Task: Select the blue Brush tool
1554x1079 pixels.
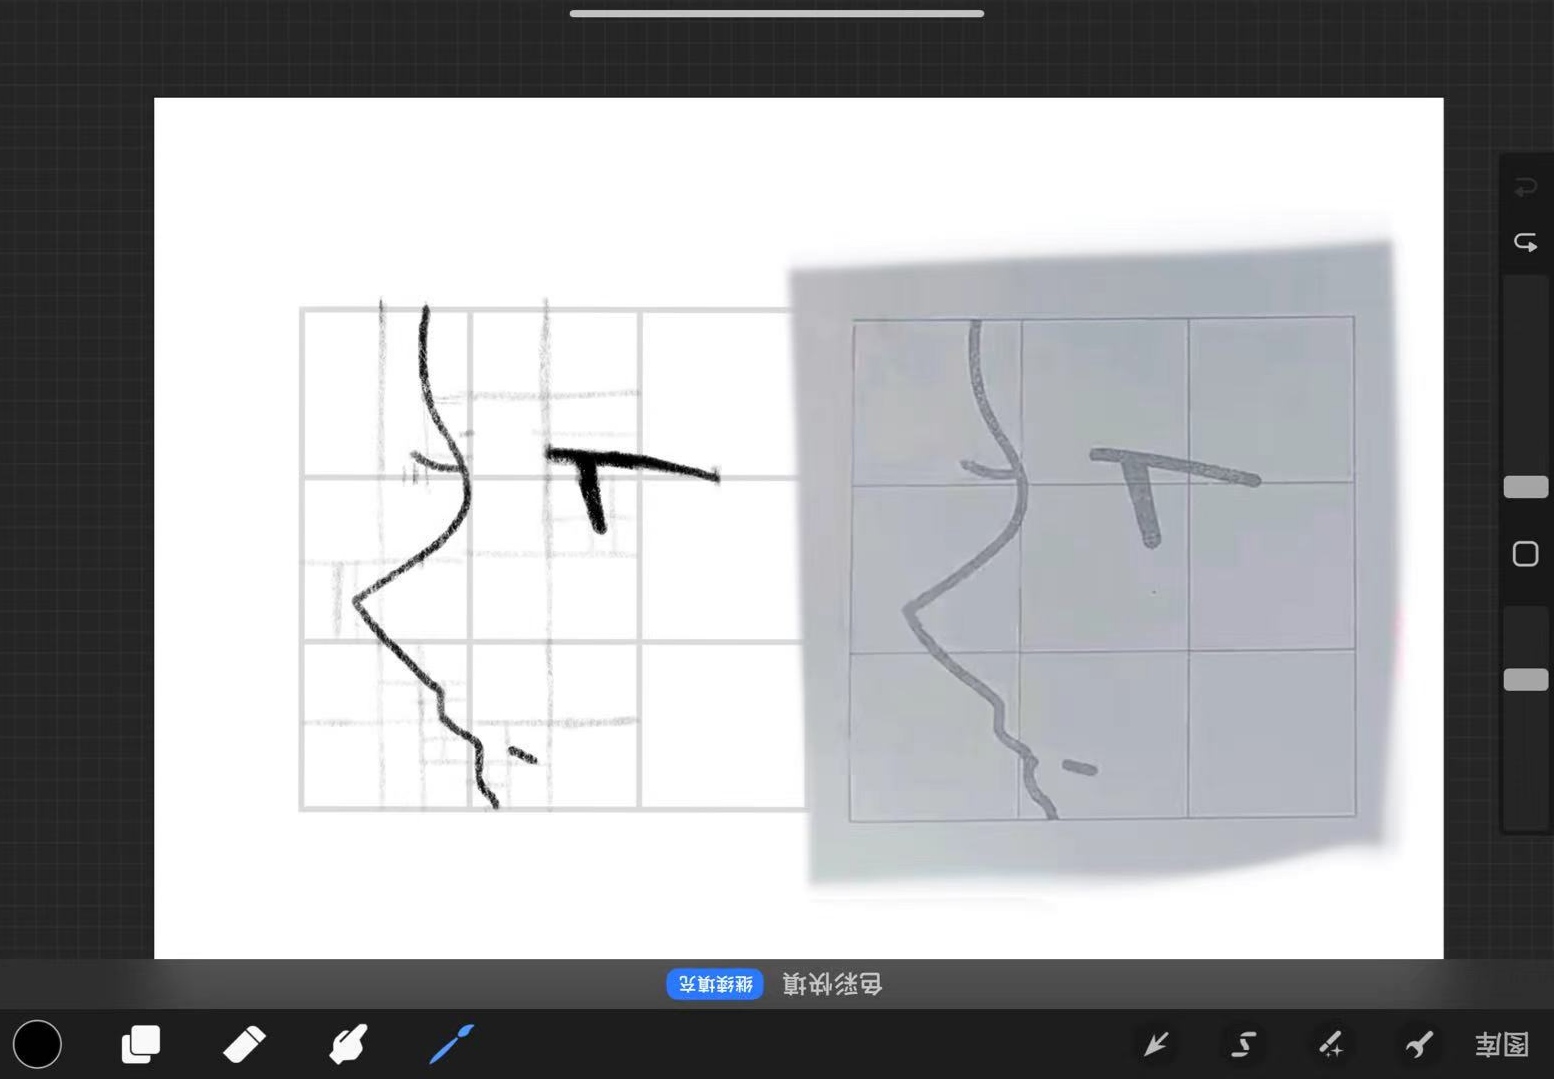Action: [451, 1044]
